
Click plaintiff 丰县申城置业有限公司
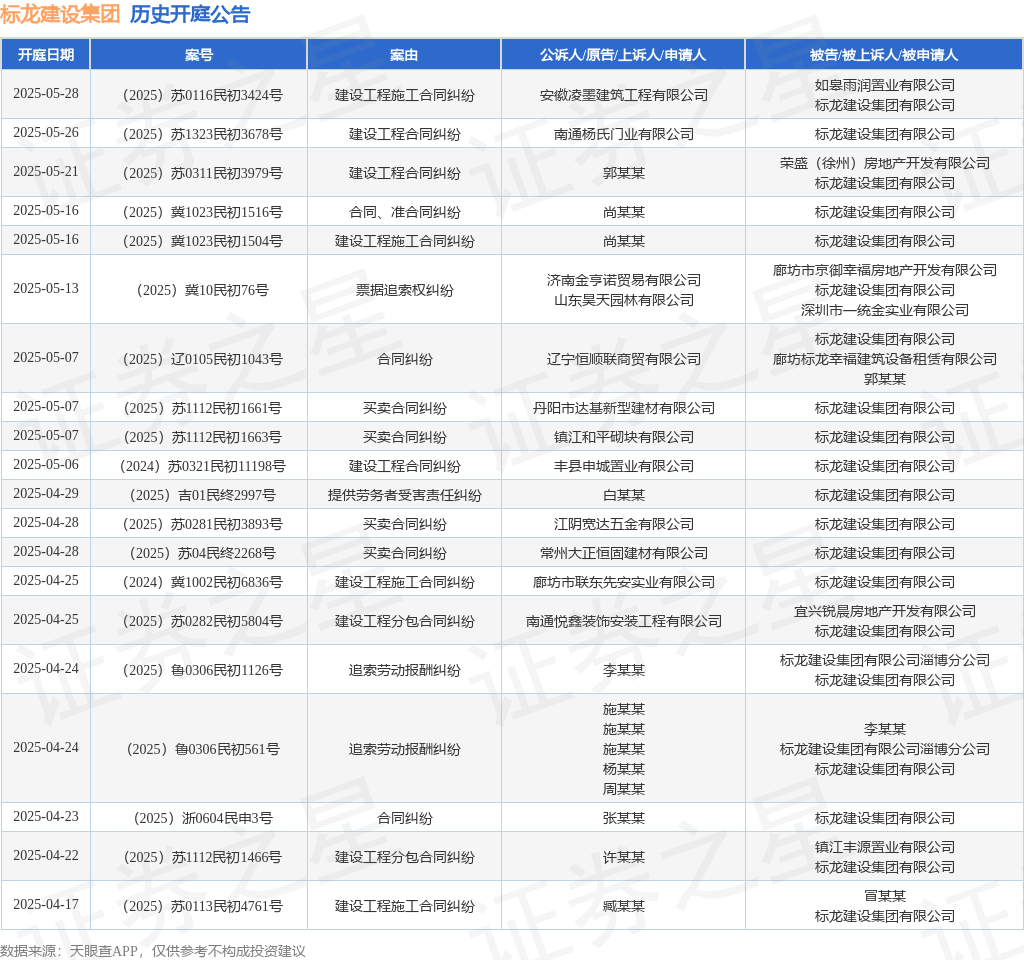pos(624,467)
